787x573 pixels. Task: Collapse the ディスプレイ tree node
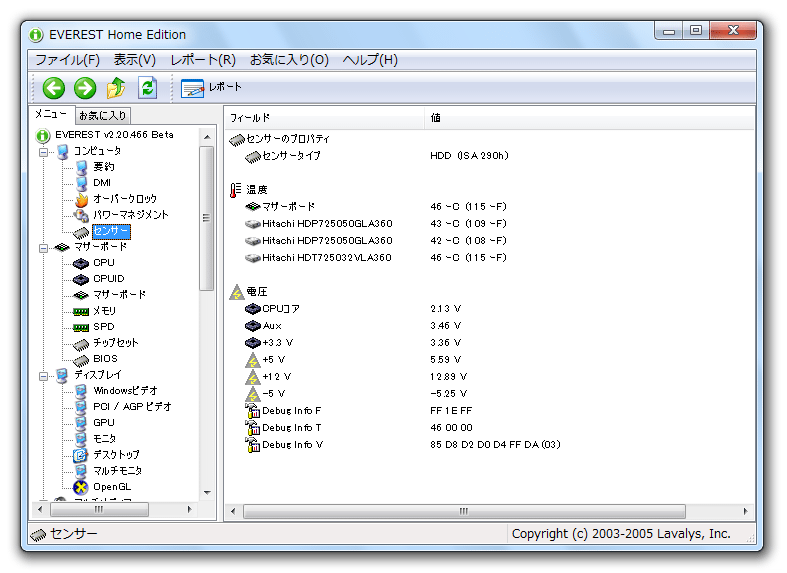(x=44, y=375)
